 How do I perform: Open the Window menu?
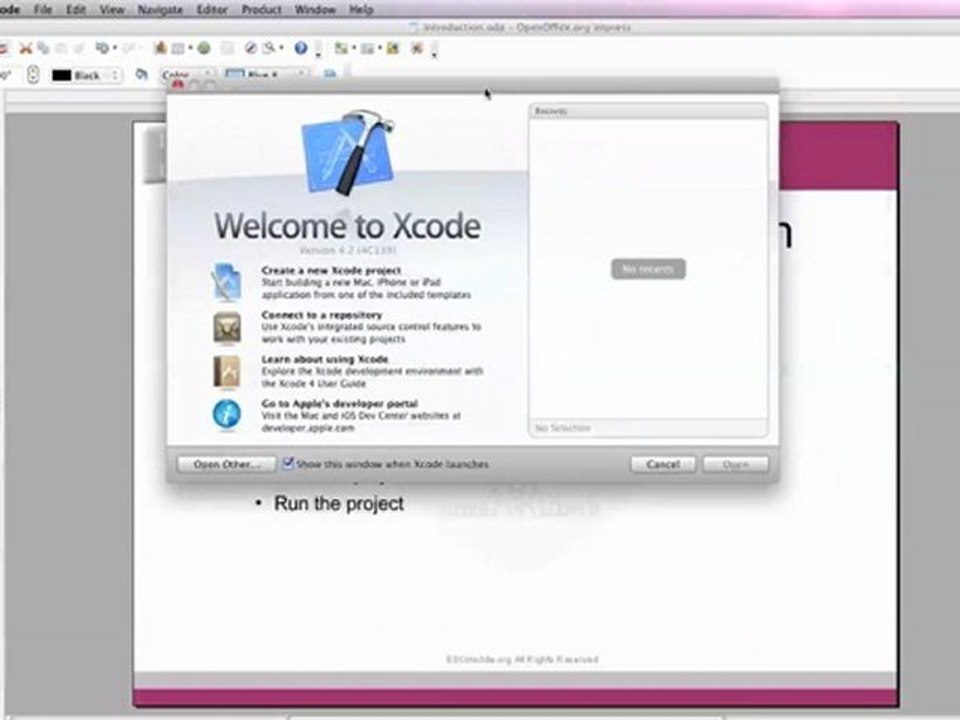pos(315,9)
